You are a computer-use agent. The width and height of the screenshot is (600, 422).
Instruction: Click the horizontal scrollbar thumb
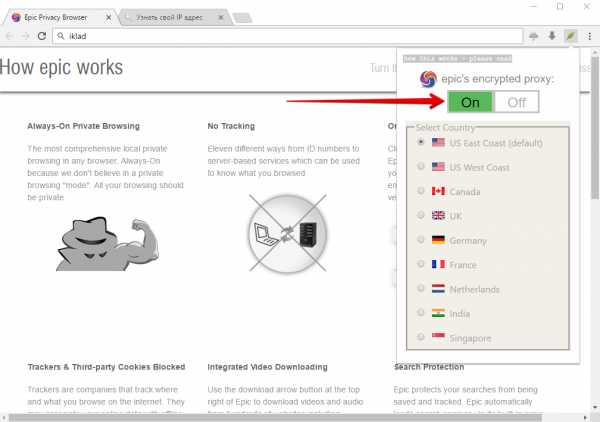276,417
